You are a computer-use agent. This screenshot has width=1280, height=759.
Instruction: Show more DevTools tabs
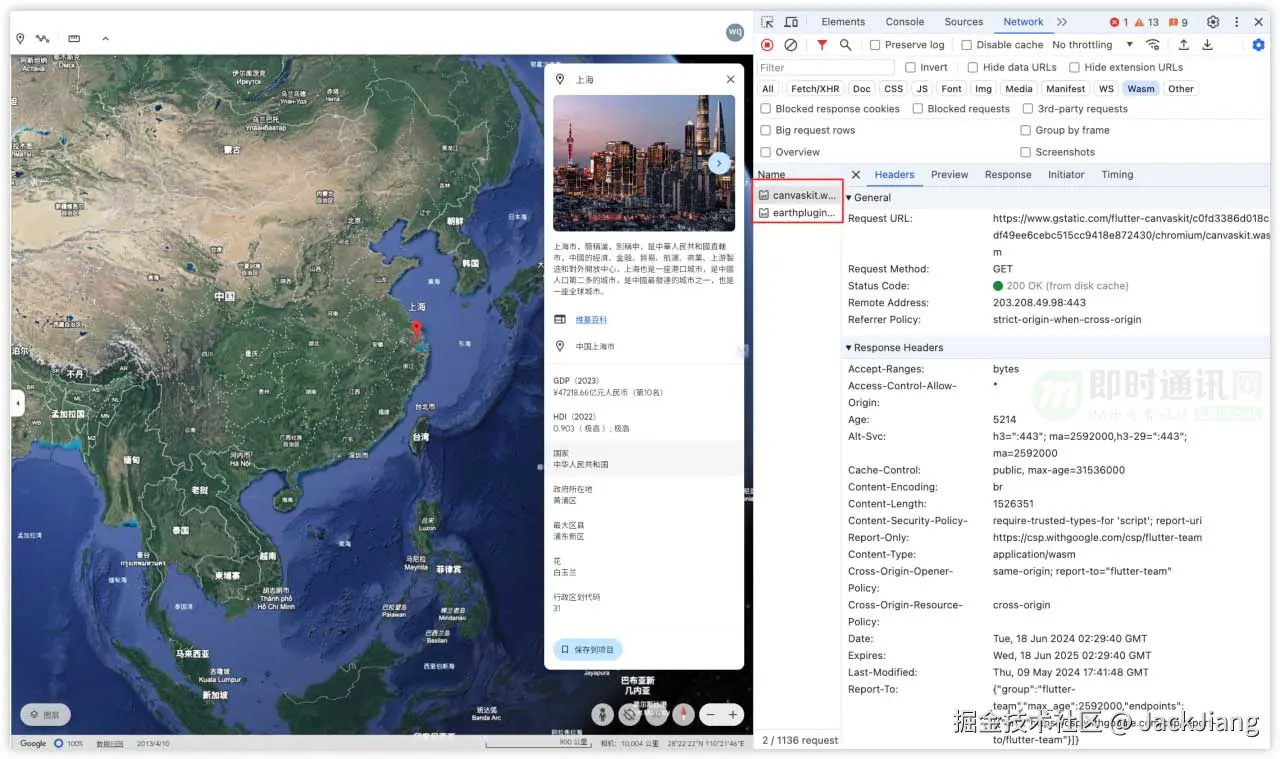[x=1061, y=22]
